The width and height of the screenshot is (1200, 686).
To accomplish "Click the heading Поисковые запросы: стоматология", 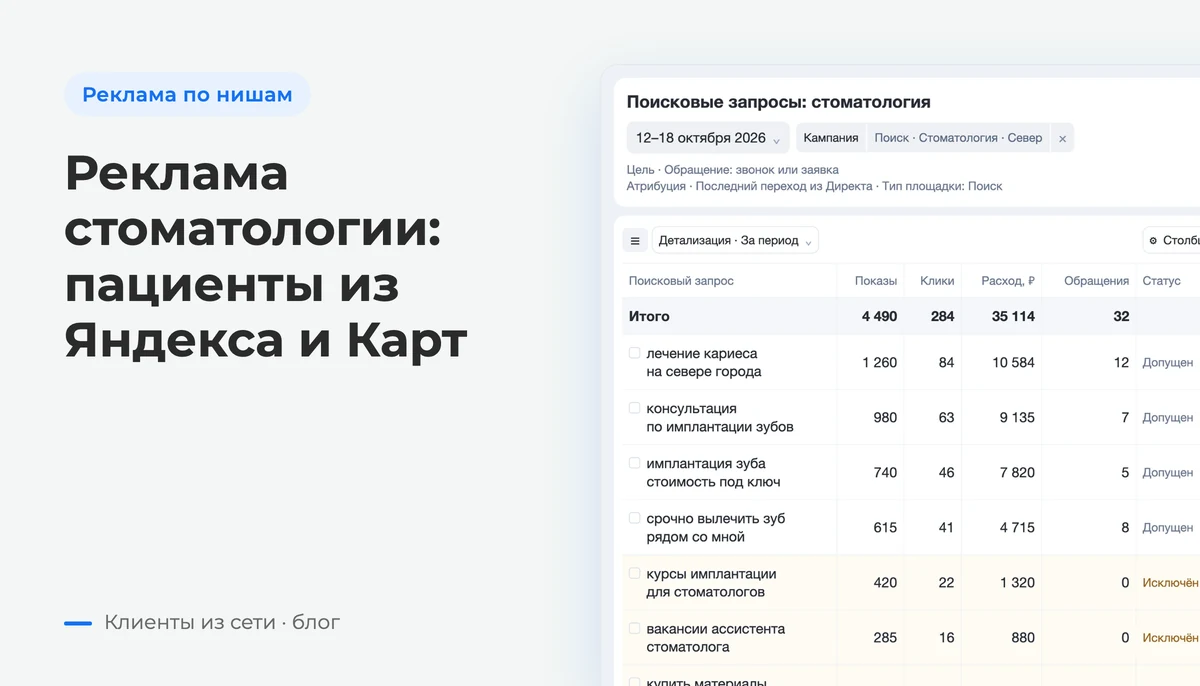I will (x=778, y=102).
